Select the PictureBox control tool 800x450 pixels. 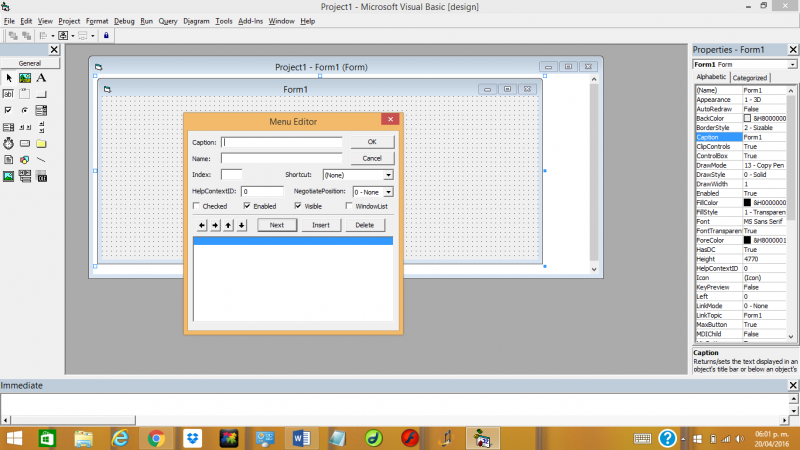click(25, 78)
